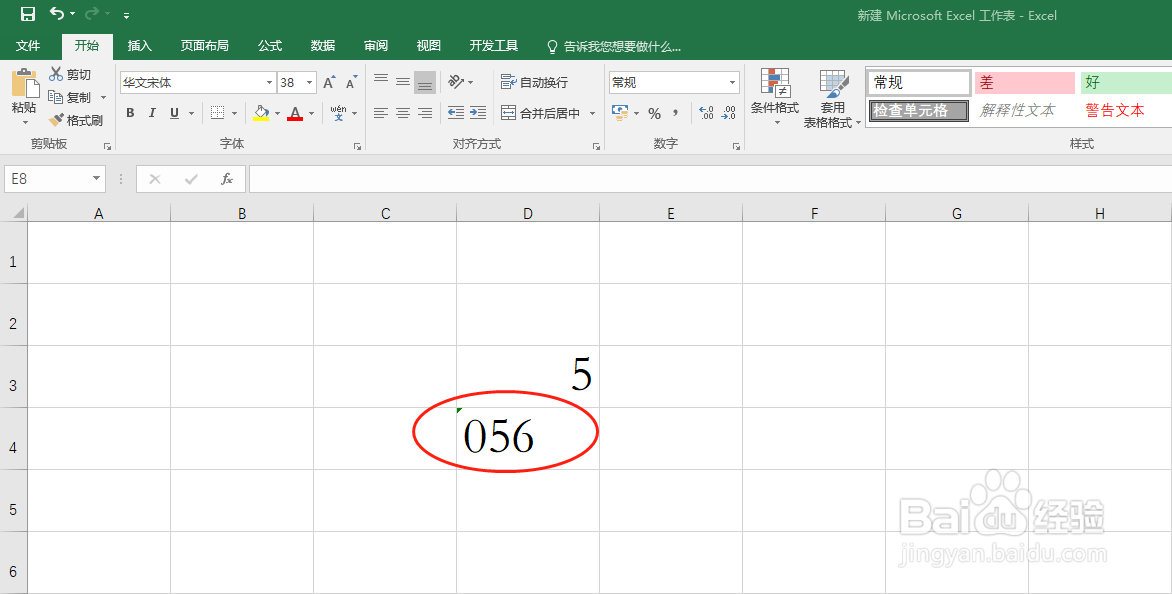Toggle Bold formatting
The height and width of the screenshot is (594, 1172).
coord(130,113)
